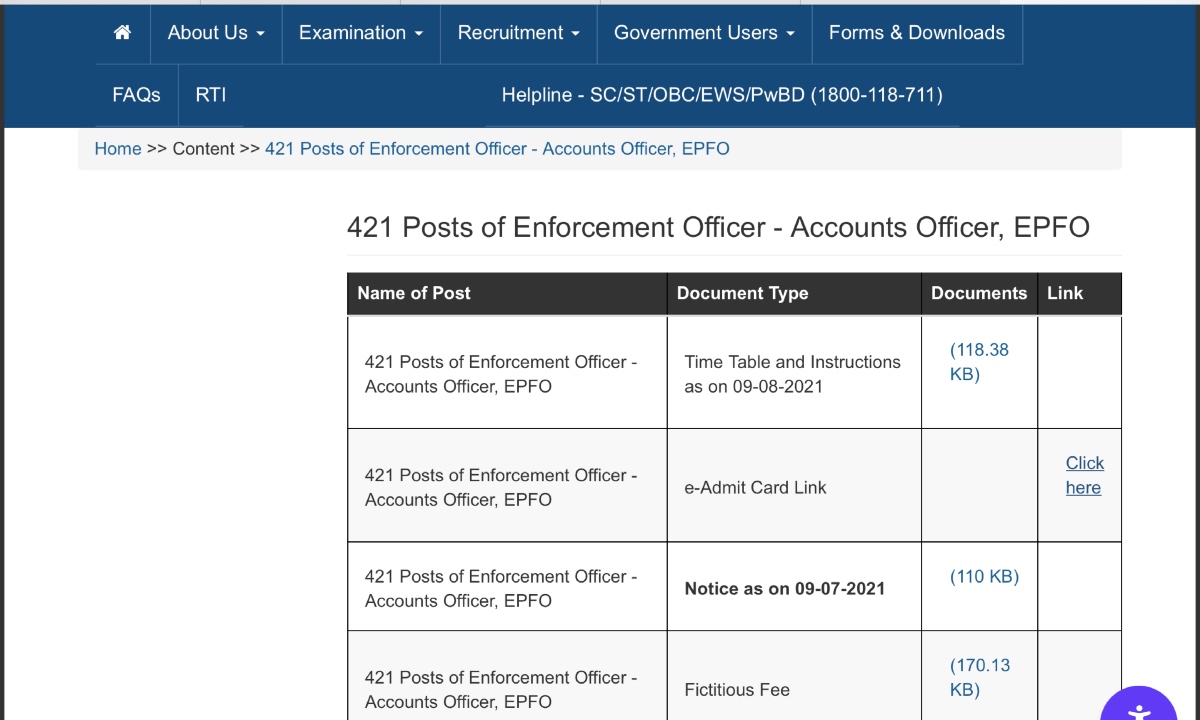Viewport: 1200px width, 720px height.
Task: Download the 110 KB Notice document
Action: [x=984, y=577]
